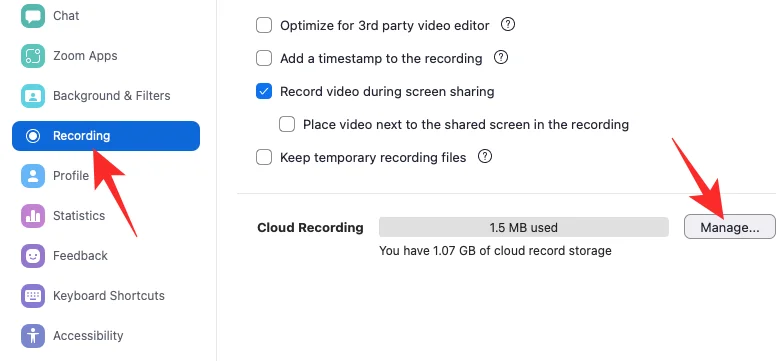
Task: Check Keep temporary recording files
Action: click(x=264, y=158)
